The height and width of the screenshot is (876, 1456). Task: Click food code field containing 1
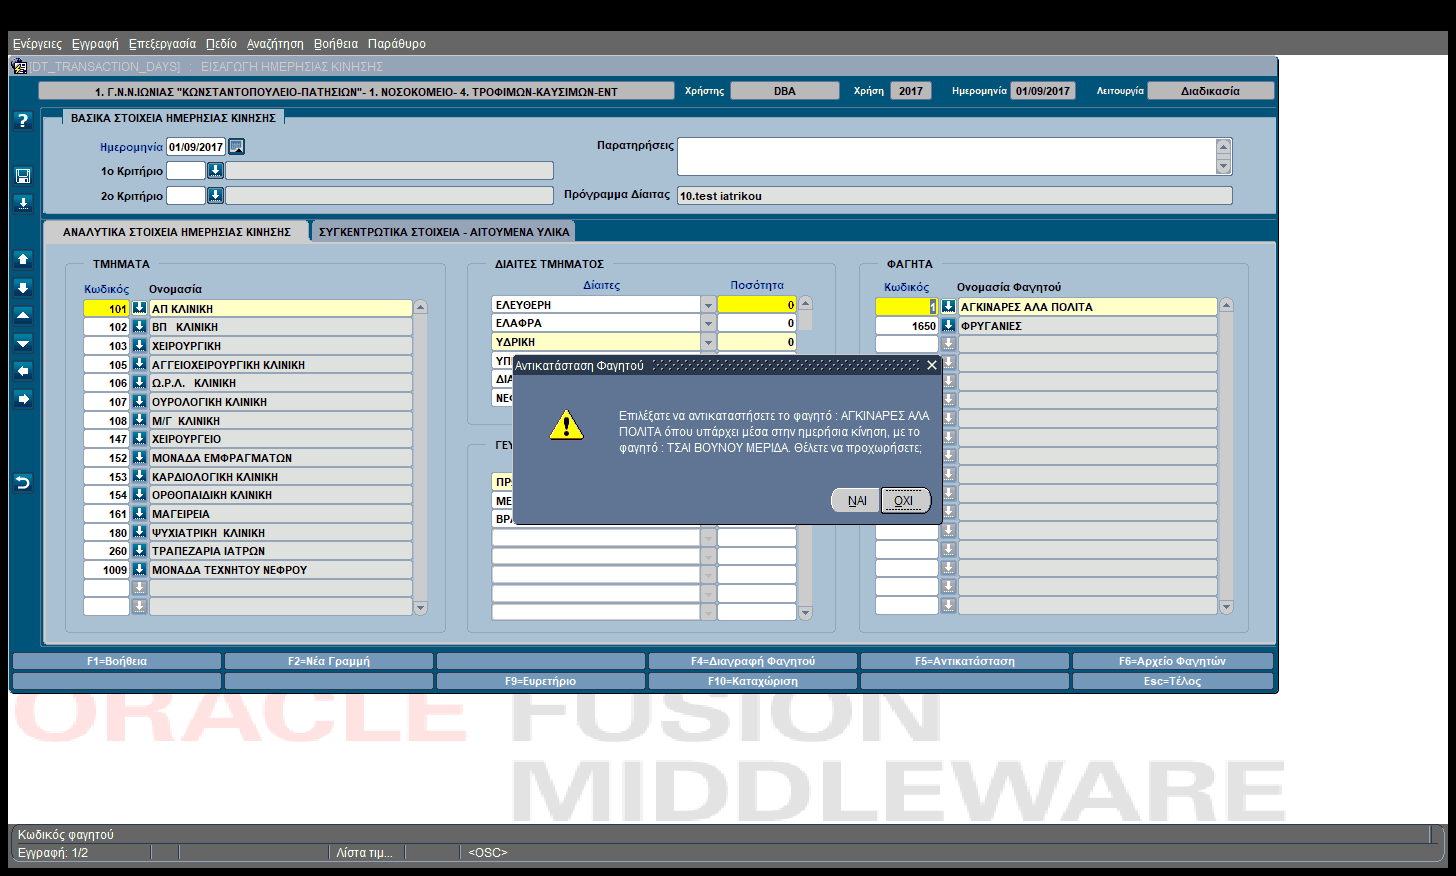[x=907, y=306]
